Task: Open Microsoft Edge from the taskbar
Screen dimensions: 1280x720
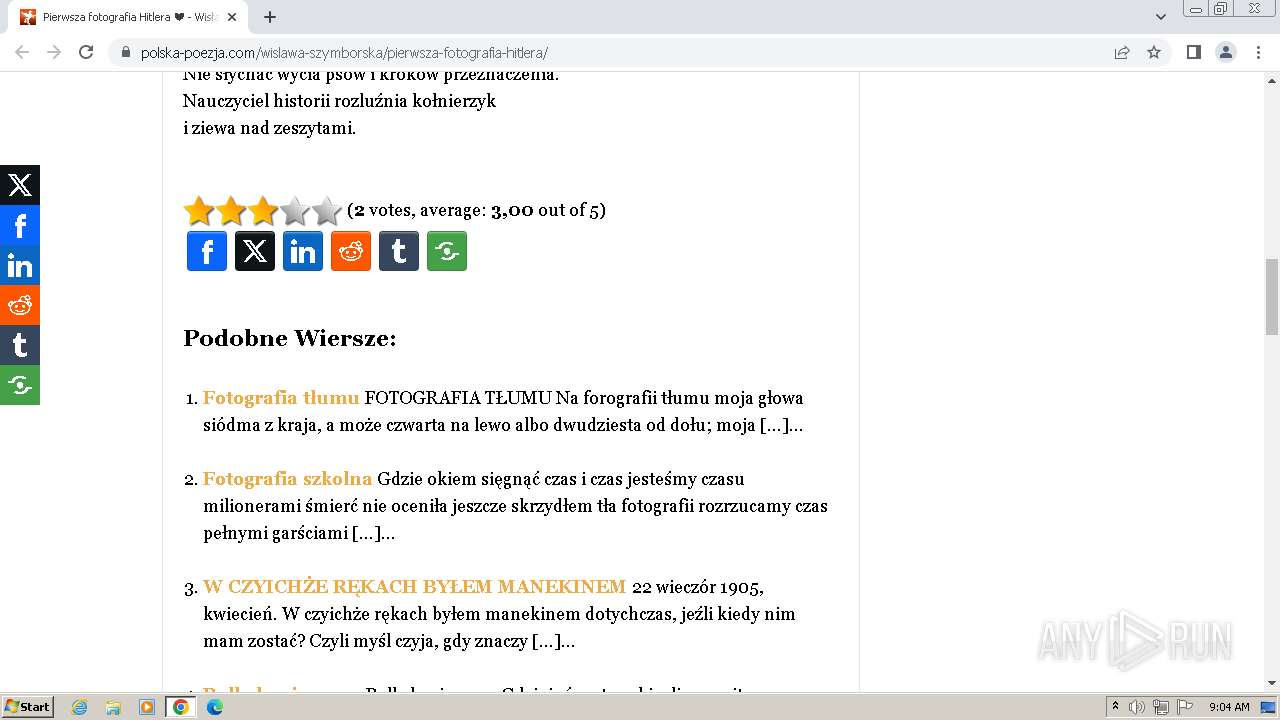Action: (x=215, y=707)
